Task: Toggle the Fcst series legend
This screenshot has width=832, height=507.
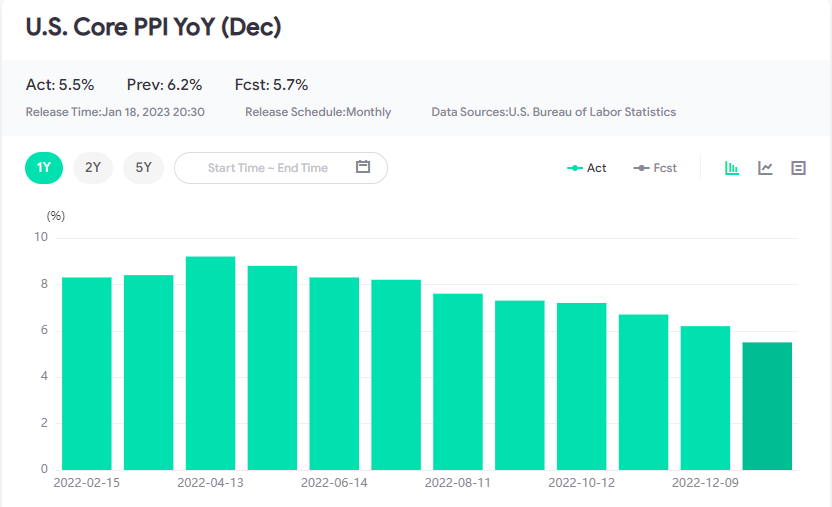Action: click(x=655, y=168)
